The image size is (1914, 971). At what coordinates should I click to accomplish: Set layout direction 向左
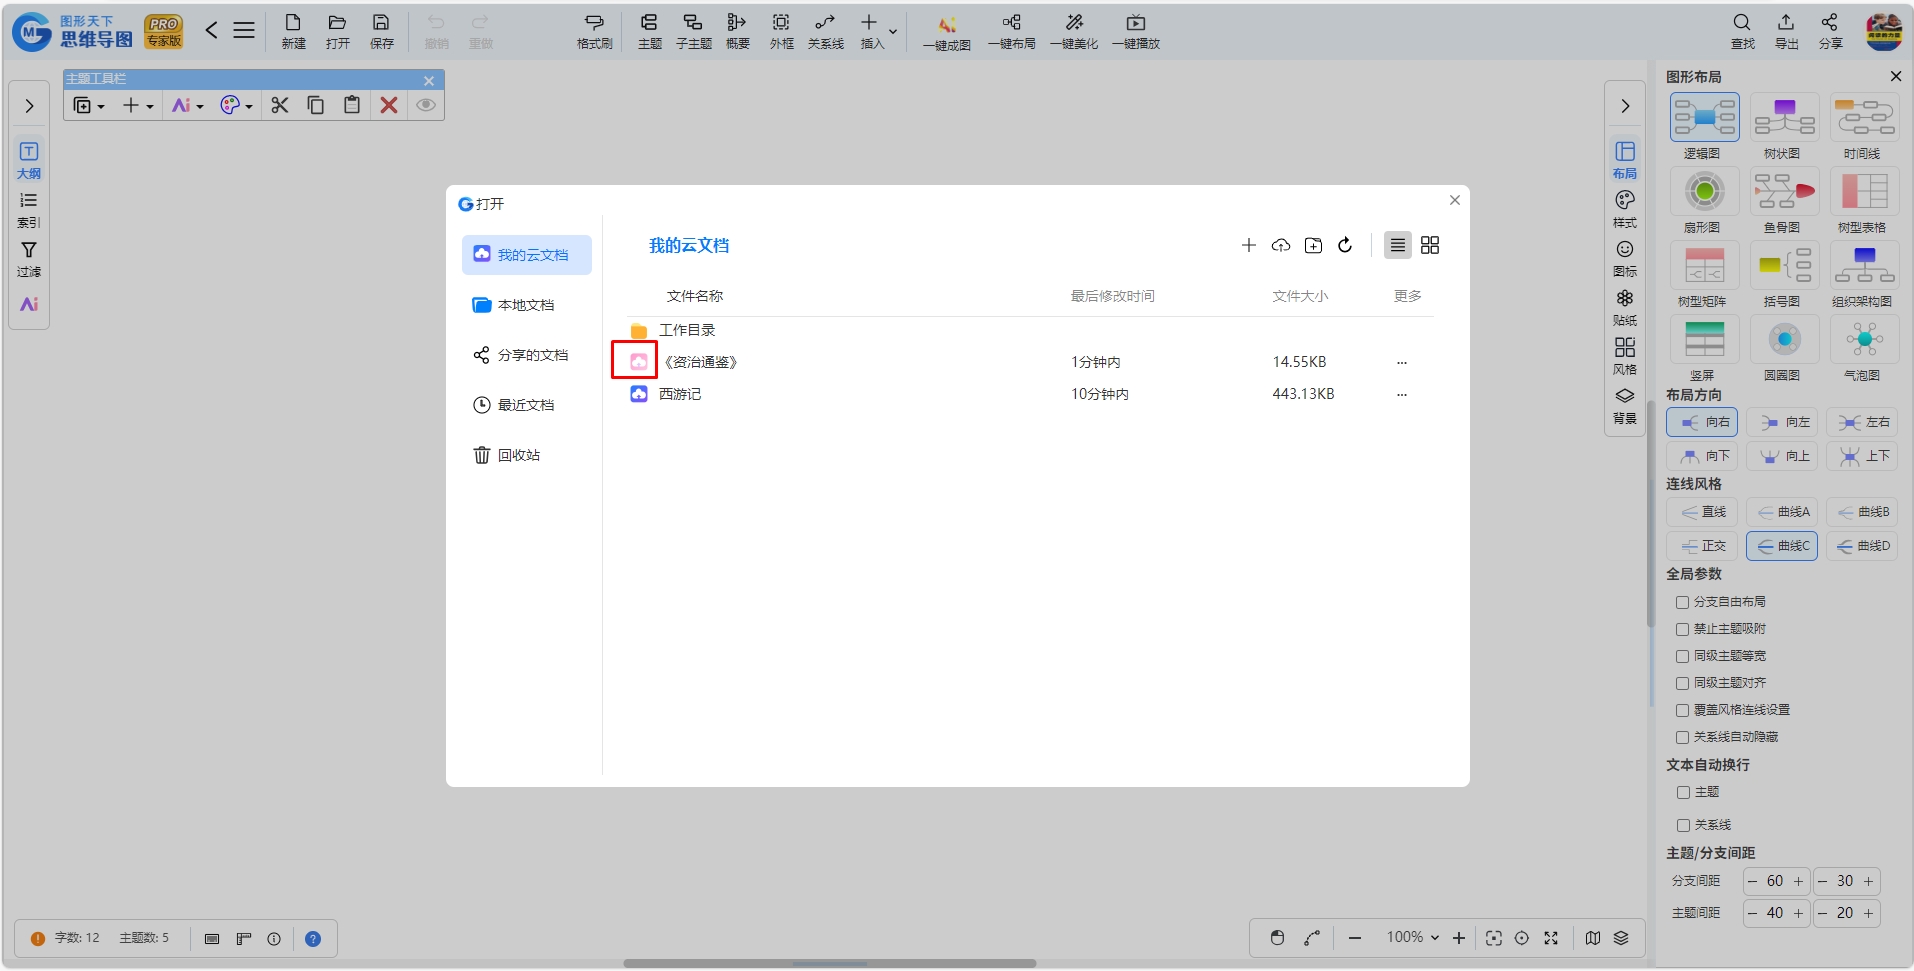[x=1782, y=422]
